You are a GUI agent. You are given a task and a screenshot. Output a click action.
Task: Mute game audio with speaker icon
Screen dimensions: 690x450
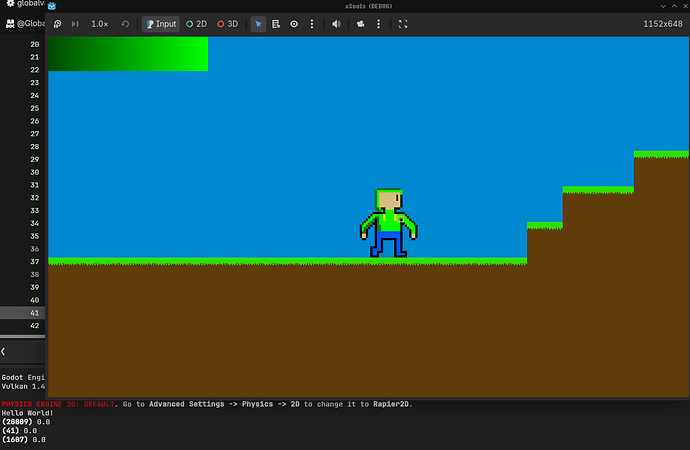[x=336, y=24]
